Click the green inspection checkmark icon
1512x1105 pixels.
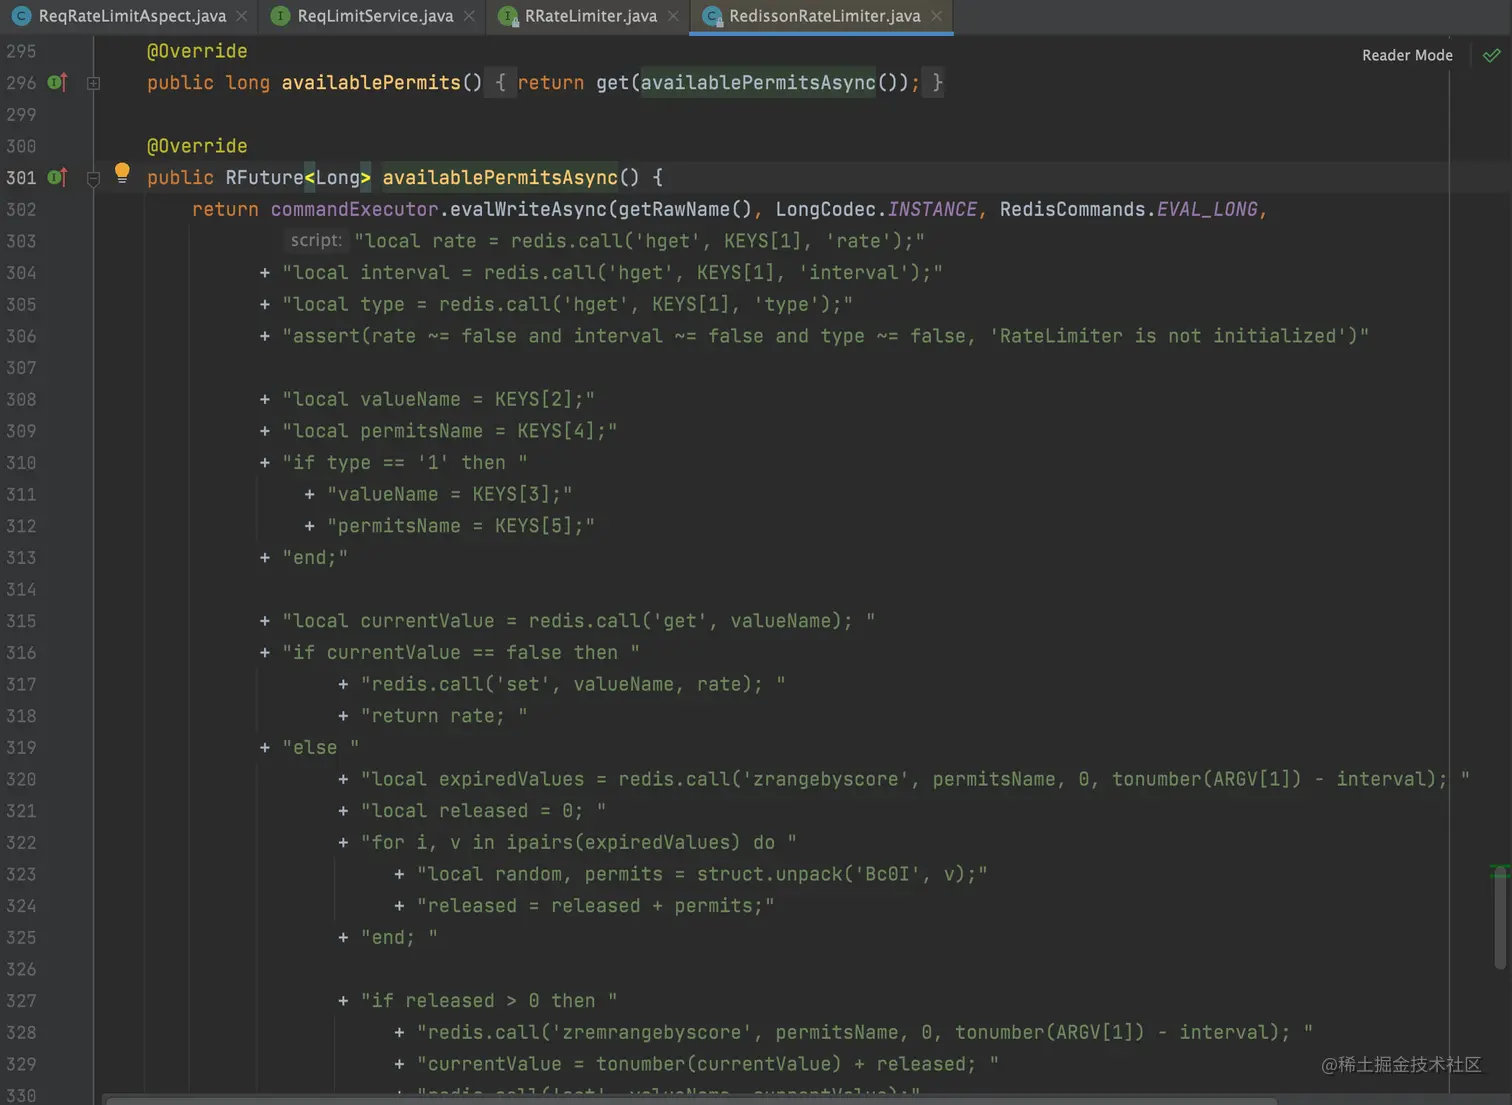[x=1491, y=55]
